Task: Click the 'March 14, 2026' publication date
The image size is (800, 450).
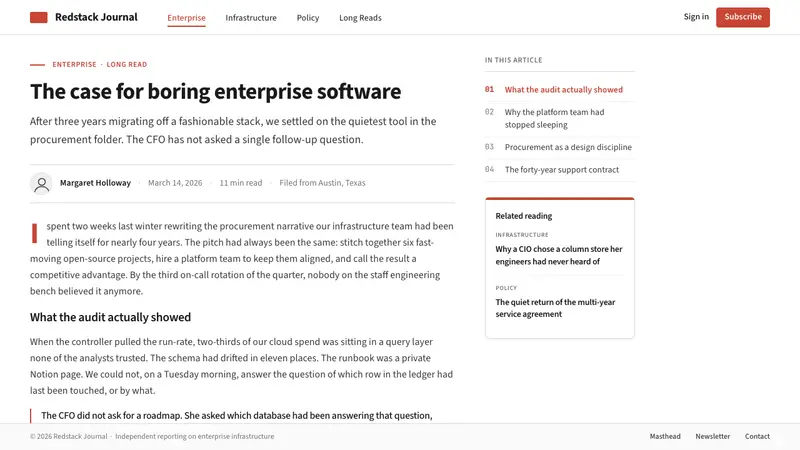Action: [x=175, y=183]
